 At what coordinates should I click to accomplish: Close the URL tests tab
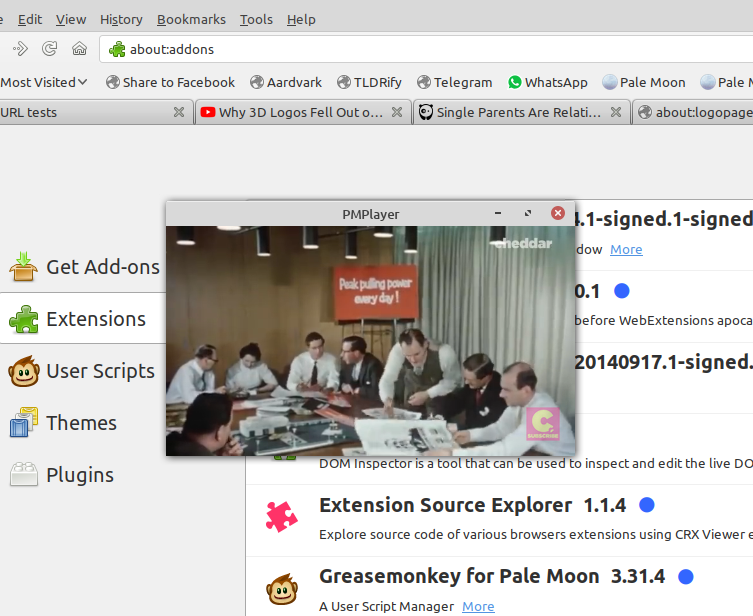pyautogui.click(x=179, y=112)
